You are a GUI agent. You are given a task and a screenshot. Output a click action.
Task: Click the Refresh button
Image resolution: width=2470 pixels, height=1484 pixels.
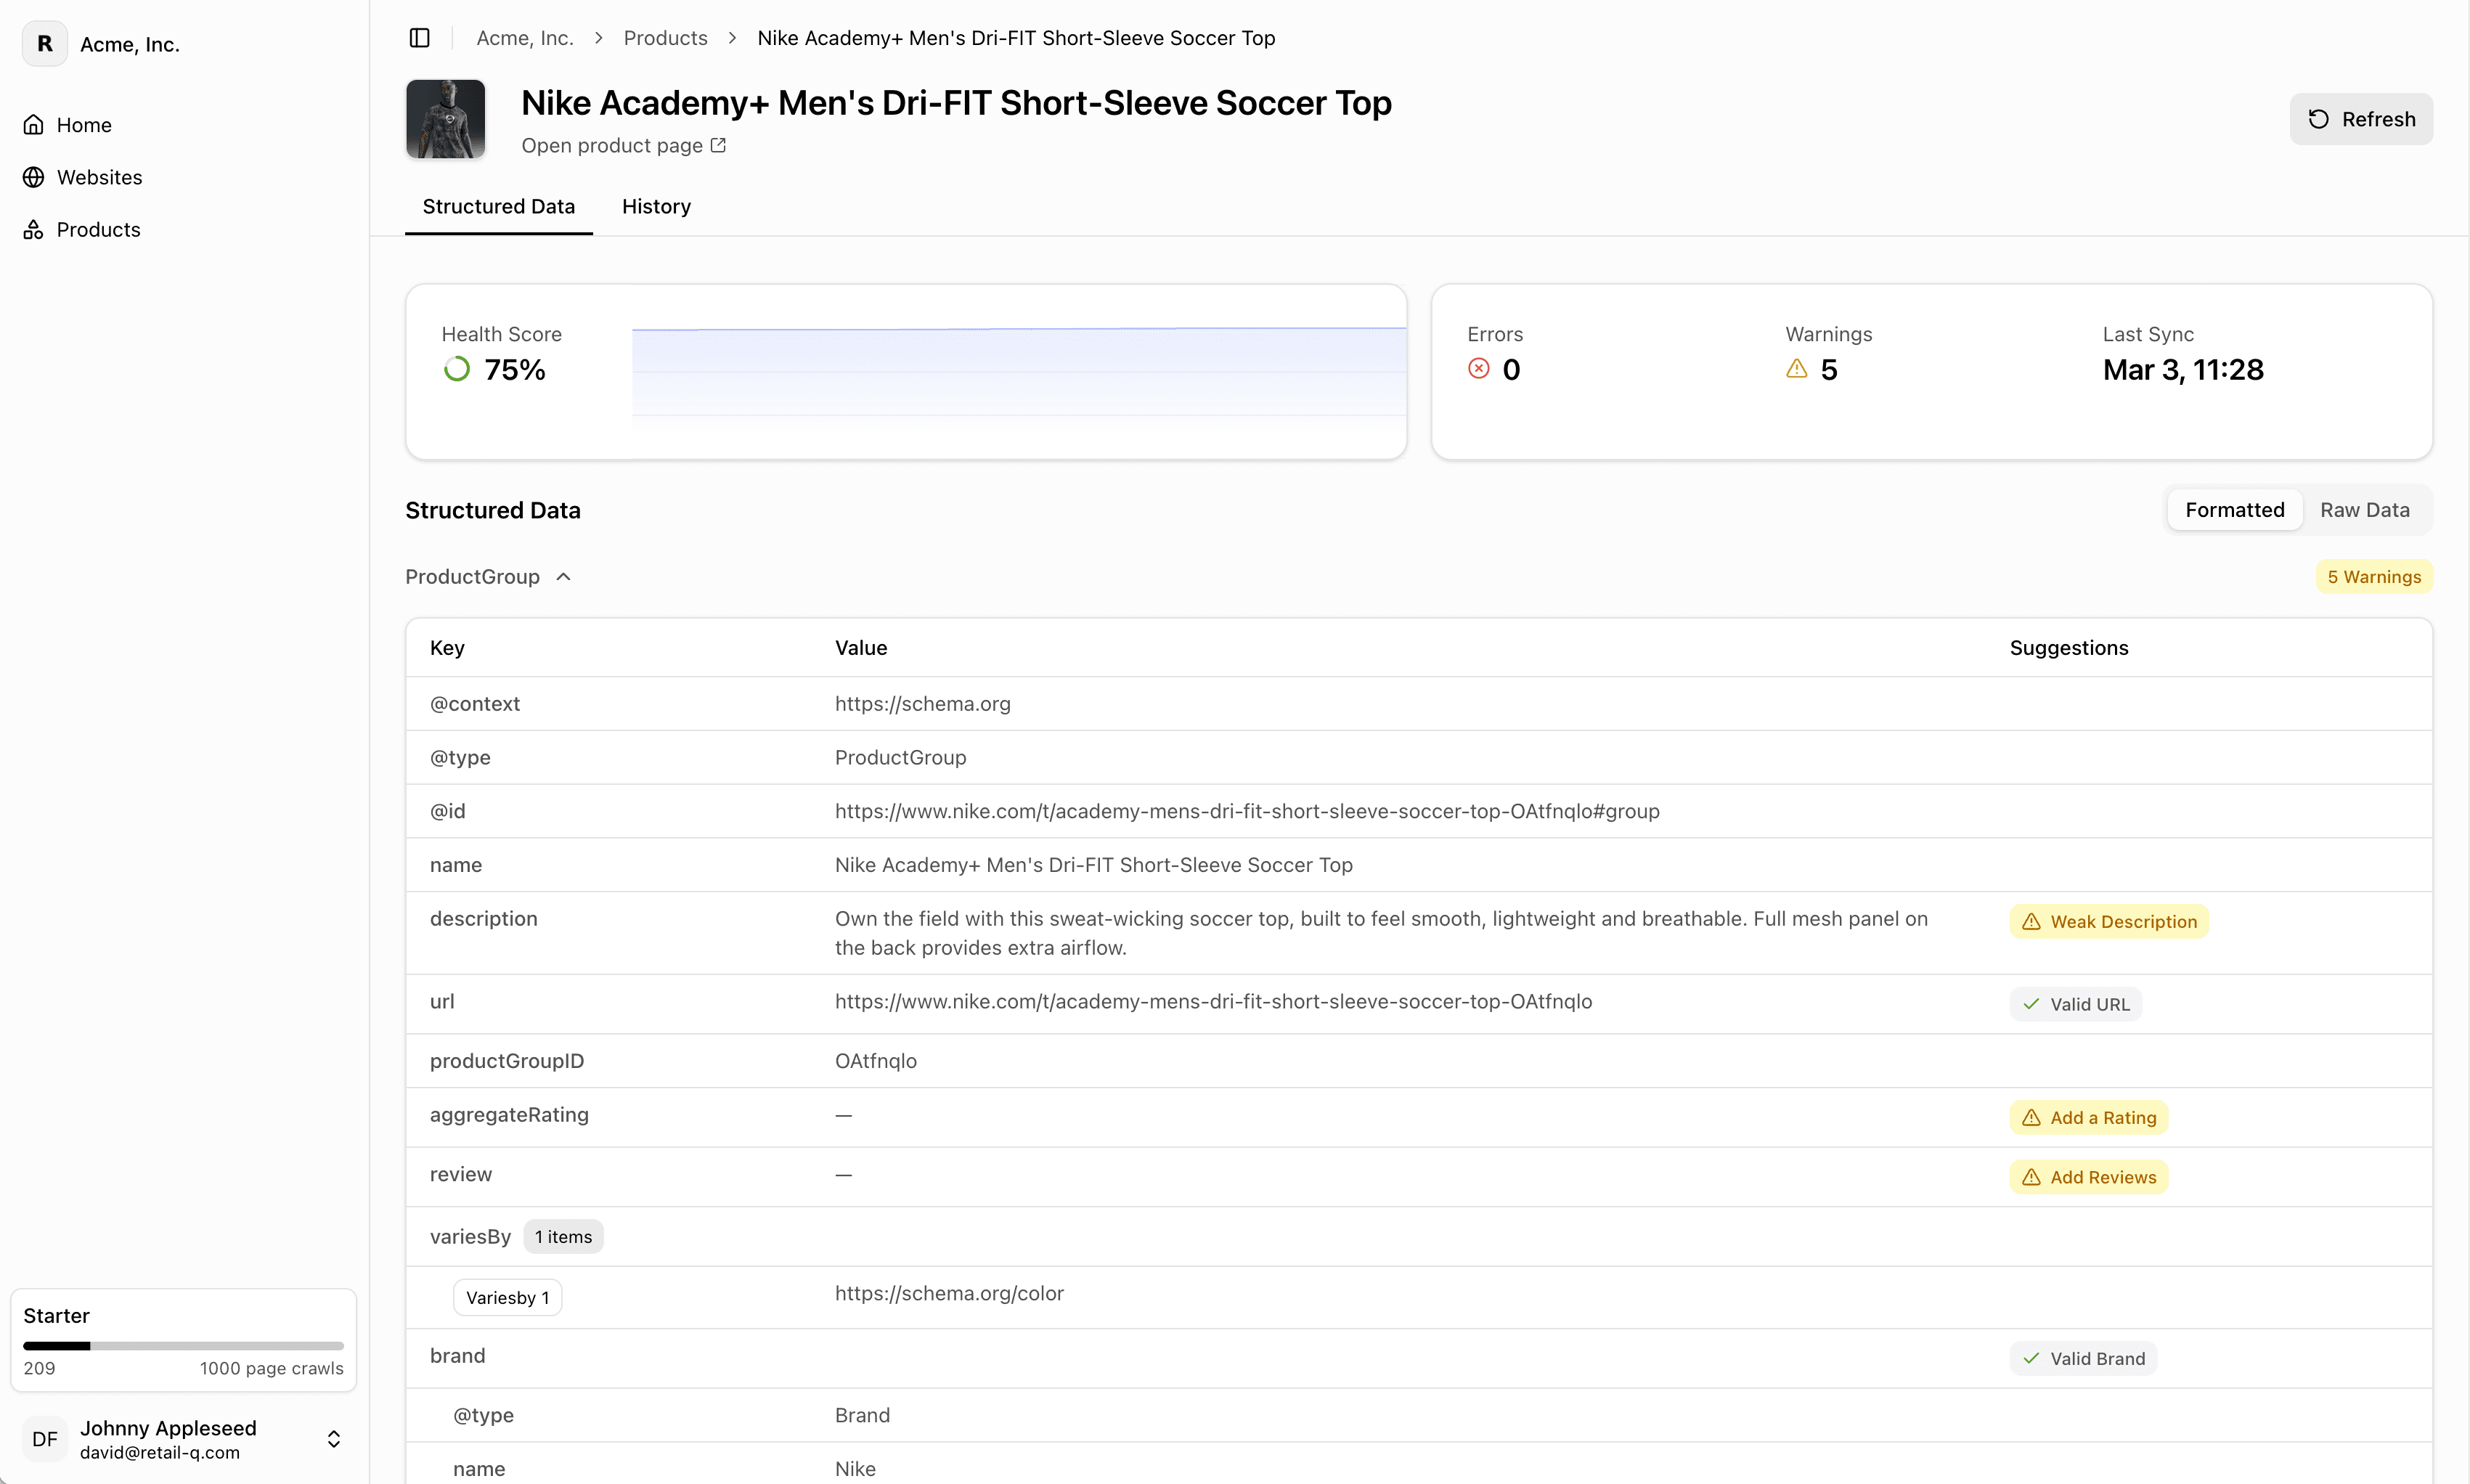(x=2361, y=118)
